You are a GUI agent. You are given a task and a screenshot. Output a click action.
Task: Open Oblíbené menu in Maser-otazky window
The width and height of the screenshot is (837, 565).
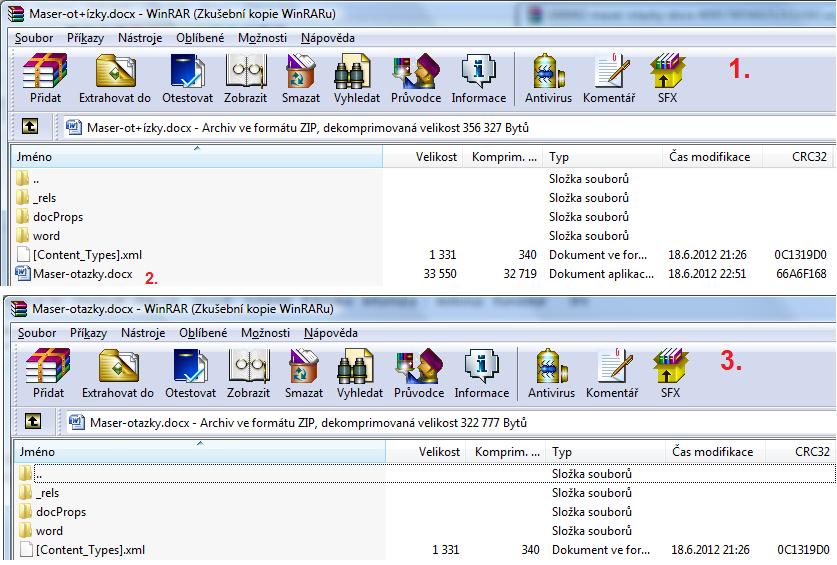click(x=203, y=333)
